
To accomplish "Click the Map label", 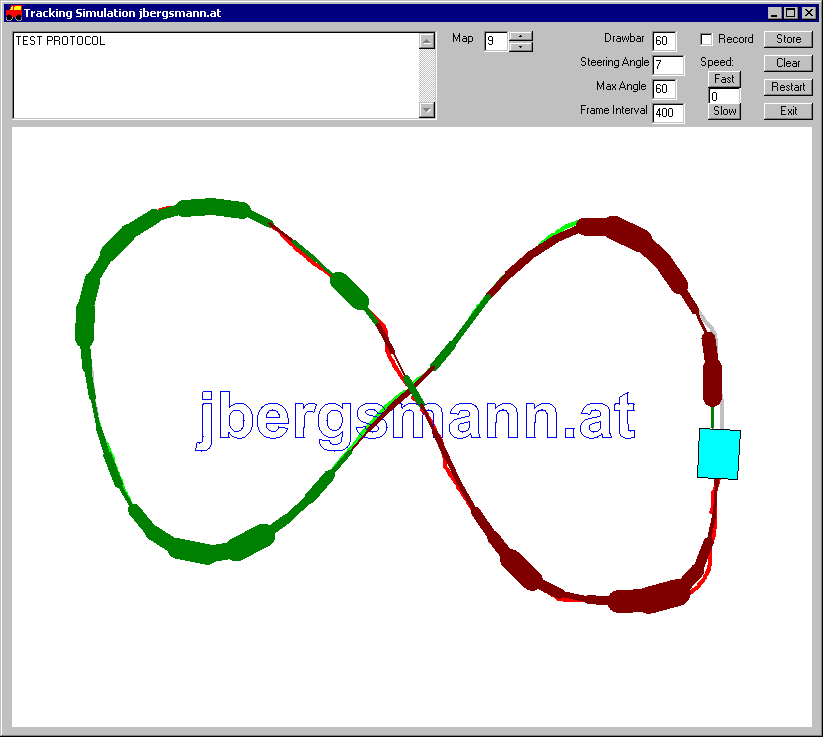I will [x=462, y=38].
